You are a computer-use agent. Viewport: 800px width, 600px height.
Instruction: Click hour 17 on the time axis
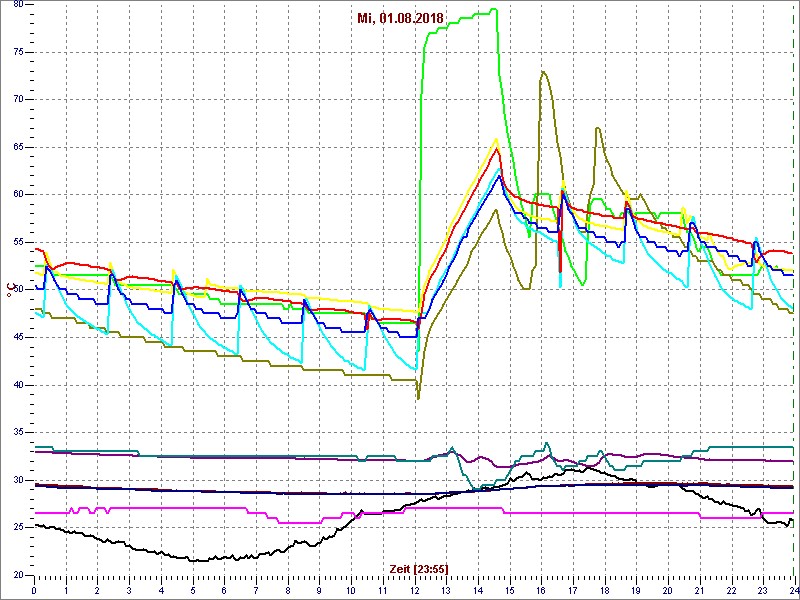(x=573, y=589)
